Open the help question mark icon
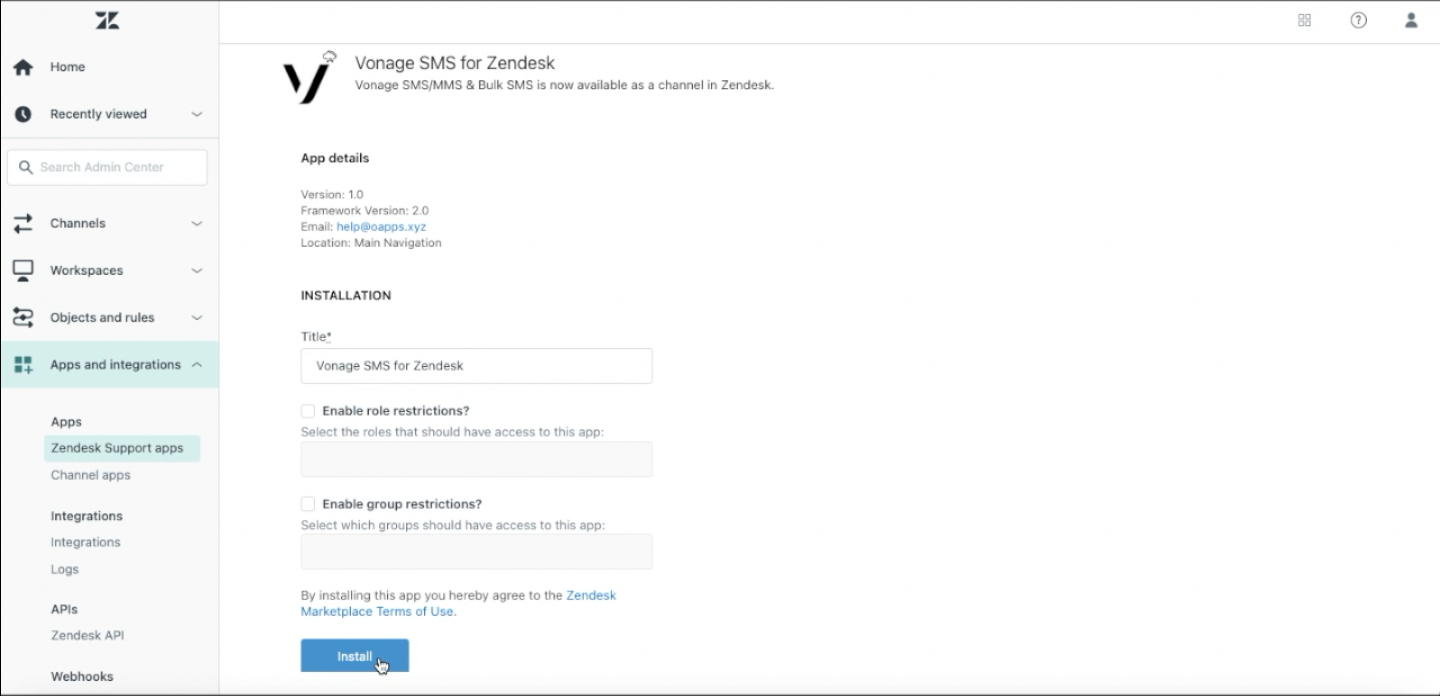 (x=1358, y=20)
